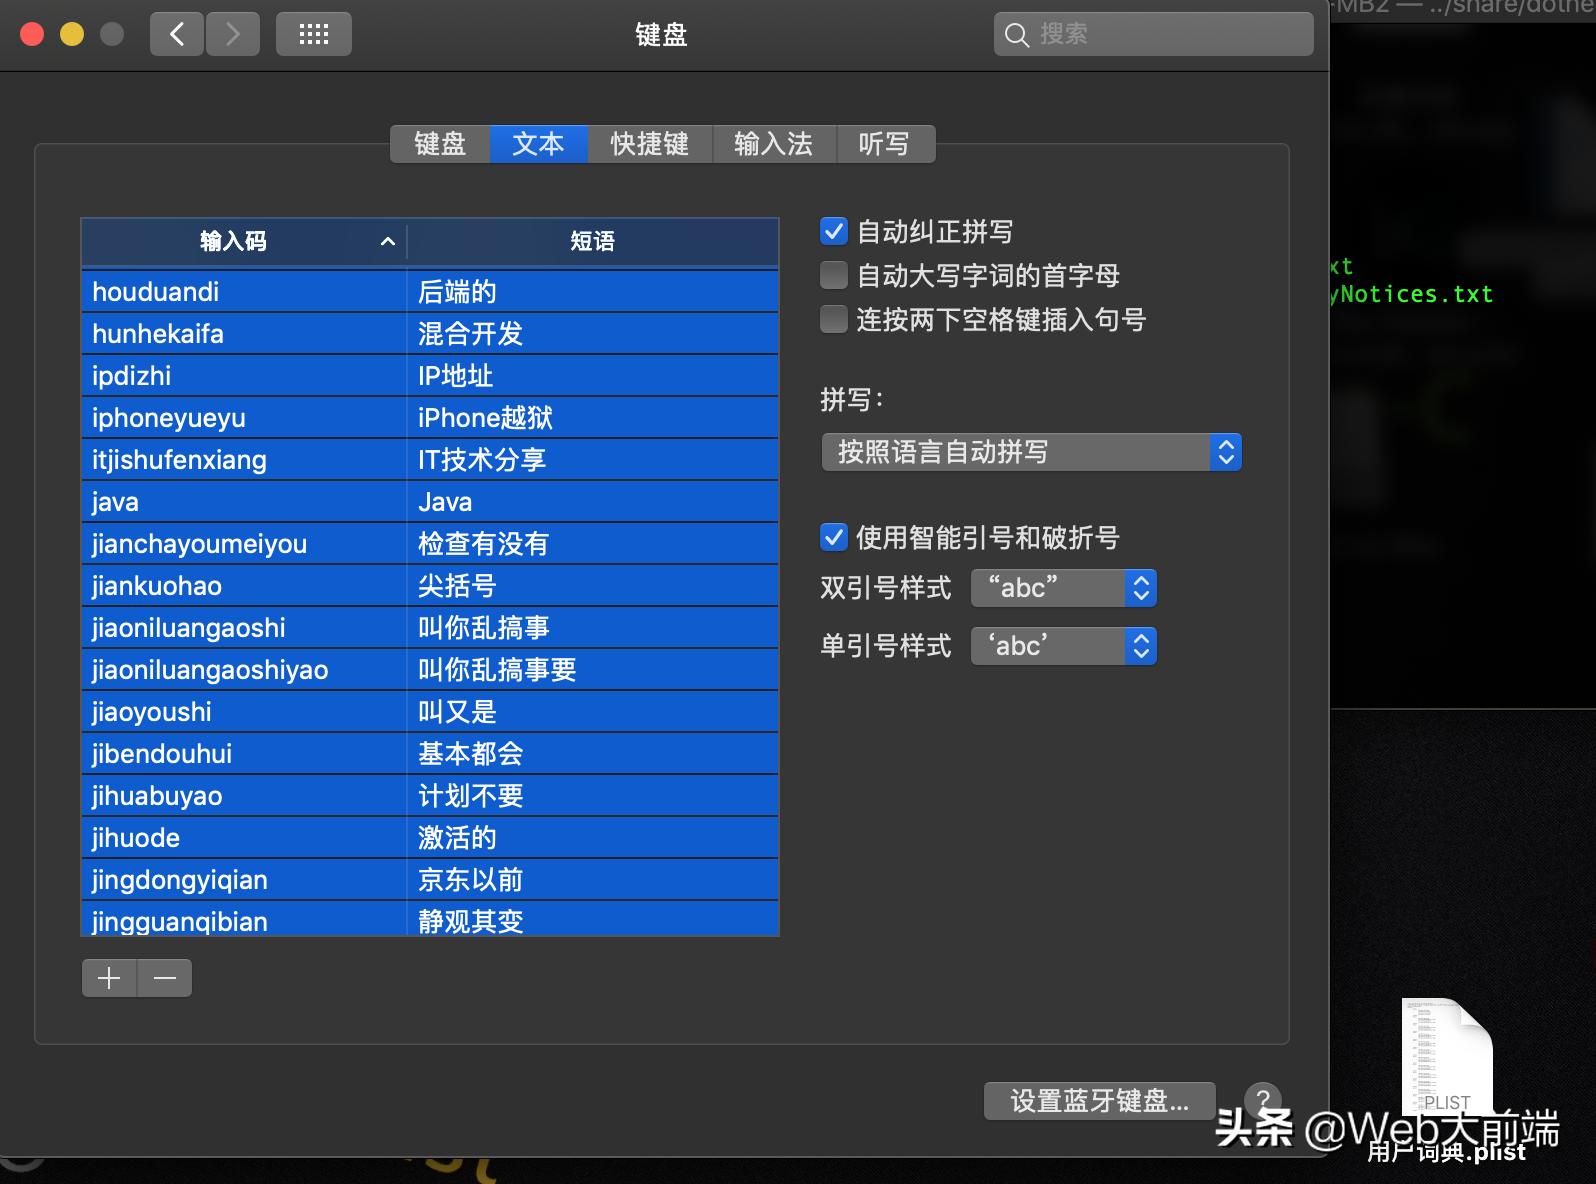The width and height of the screenshot is (1596, 1184).
Task: Switch to the 键盘 tab
Action: [440, 144]
